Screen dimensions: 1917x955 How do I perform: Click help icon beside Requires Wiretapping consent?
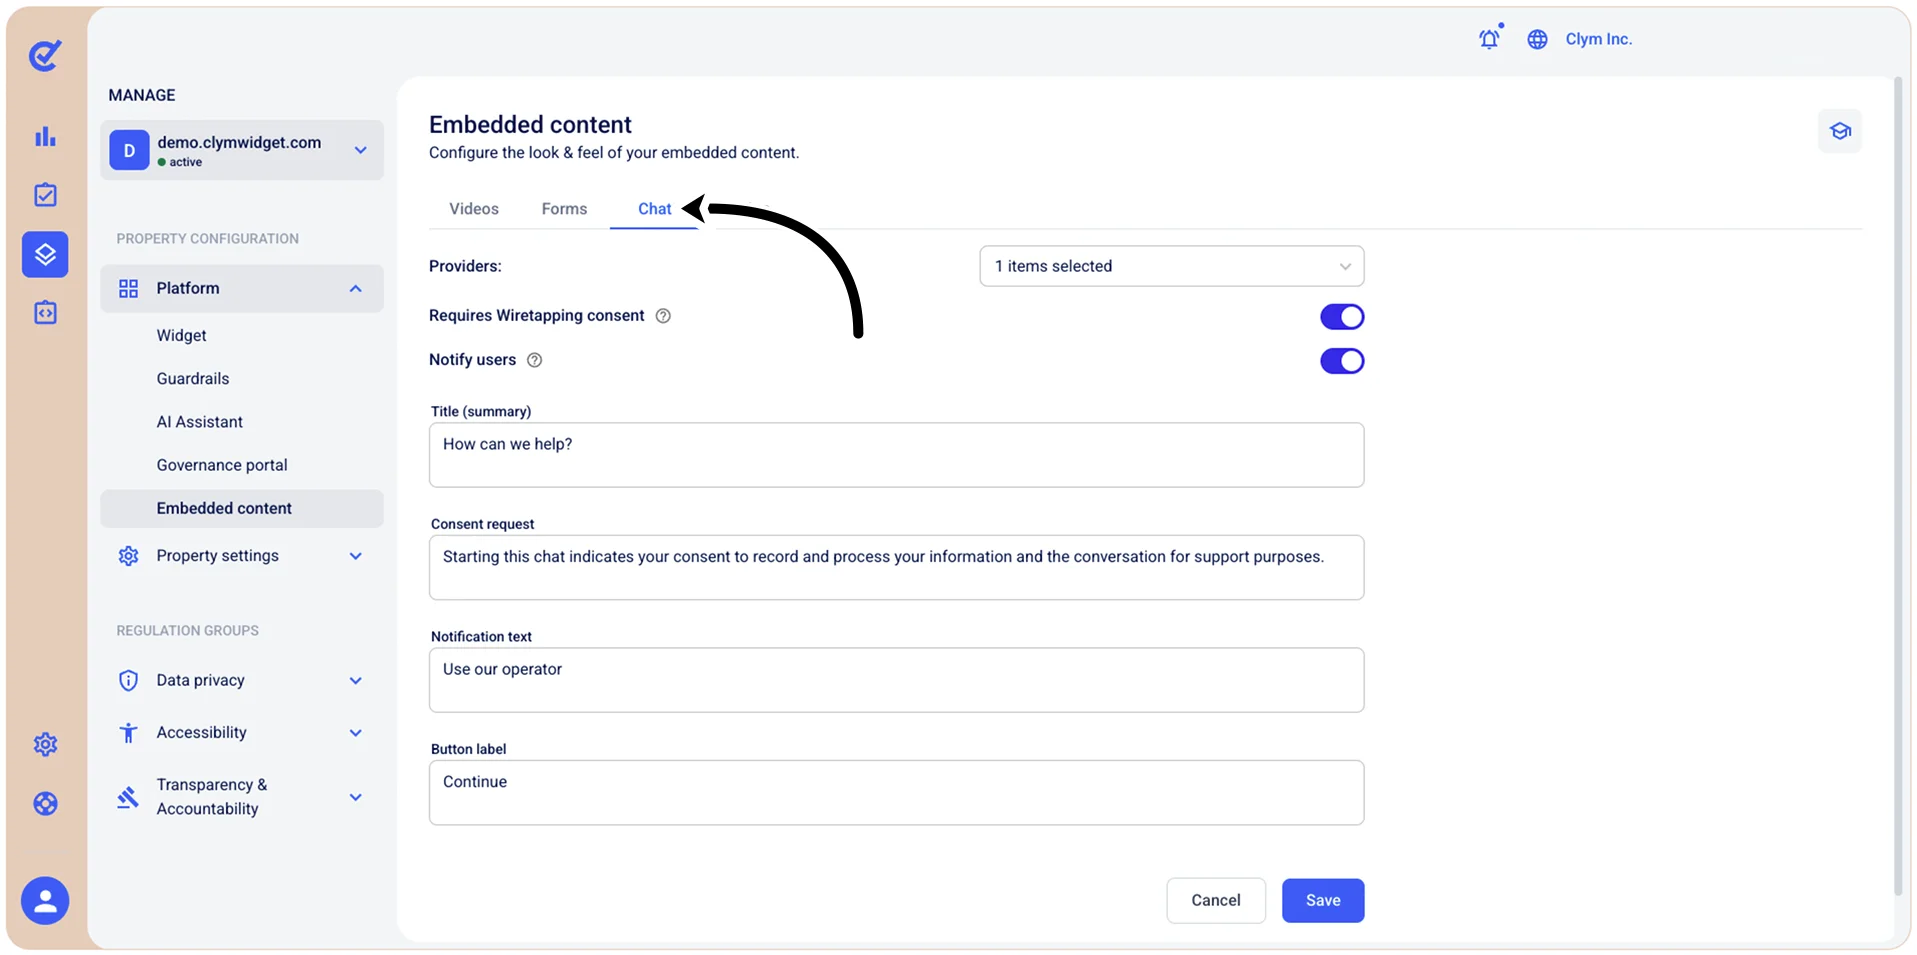tap(663, 316)
